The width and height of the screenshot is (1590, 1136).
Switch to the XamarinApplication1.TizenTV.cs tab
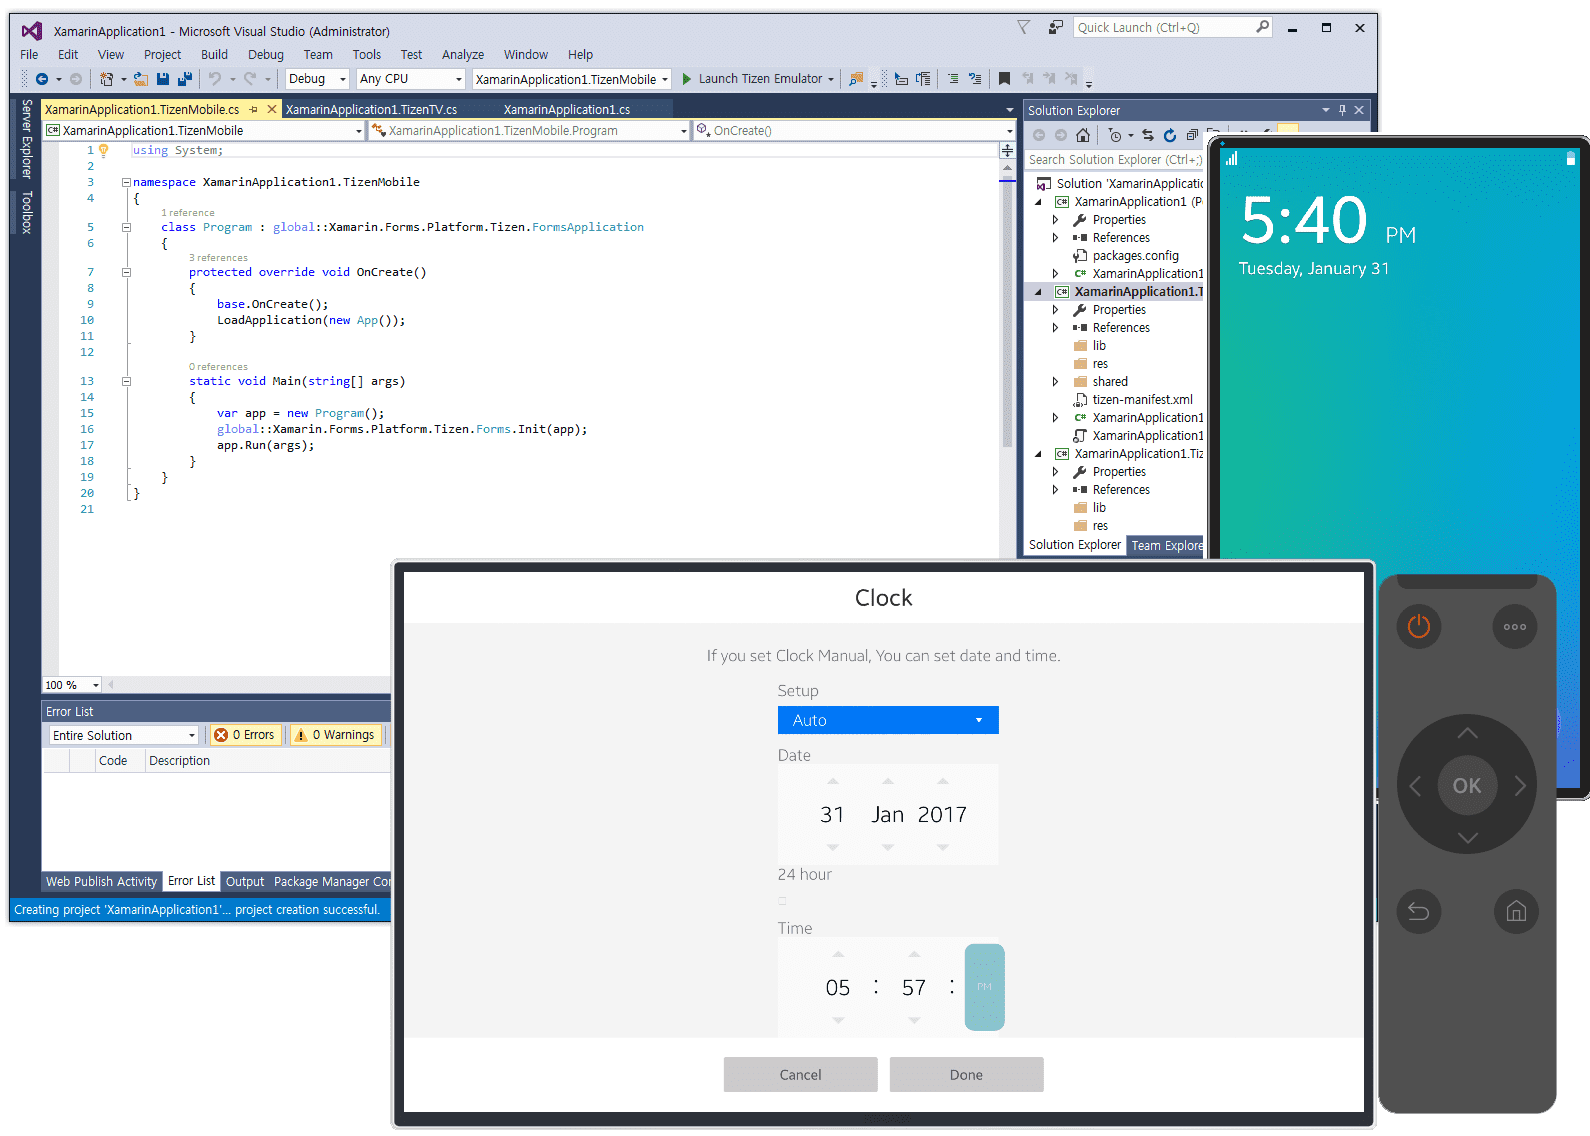(x=371, y=109)
